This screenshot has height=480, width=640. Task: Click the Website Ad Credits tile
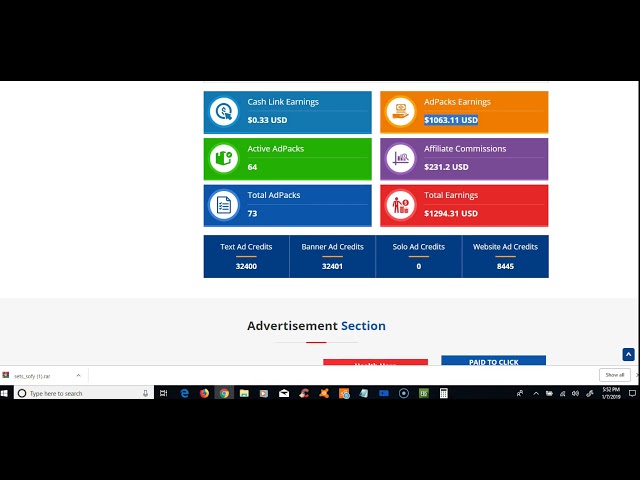click(505, 256)
